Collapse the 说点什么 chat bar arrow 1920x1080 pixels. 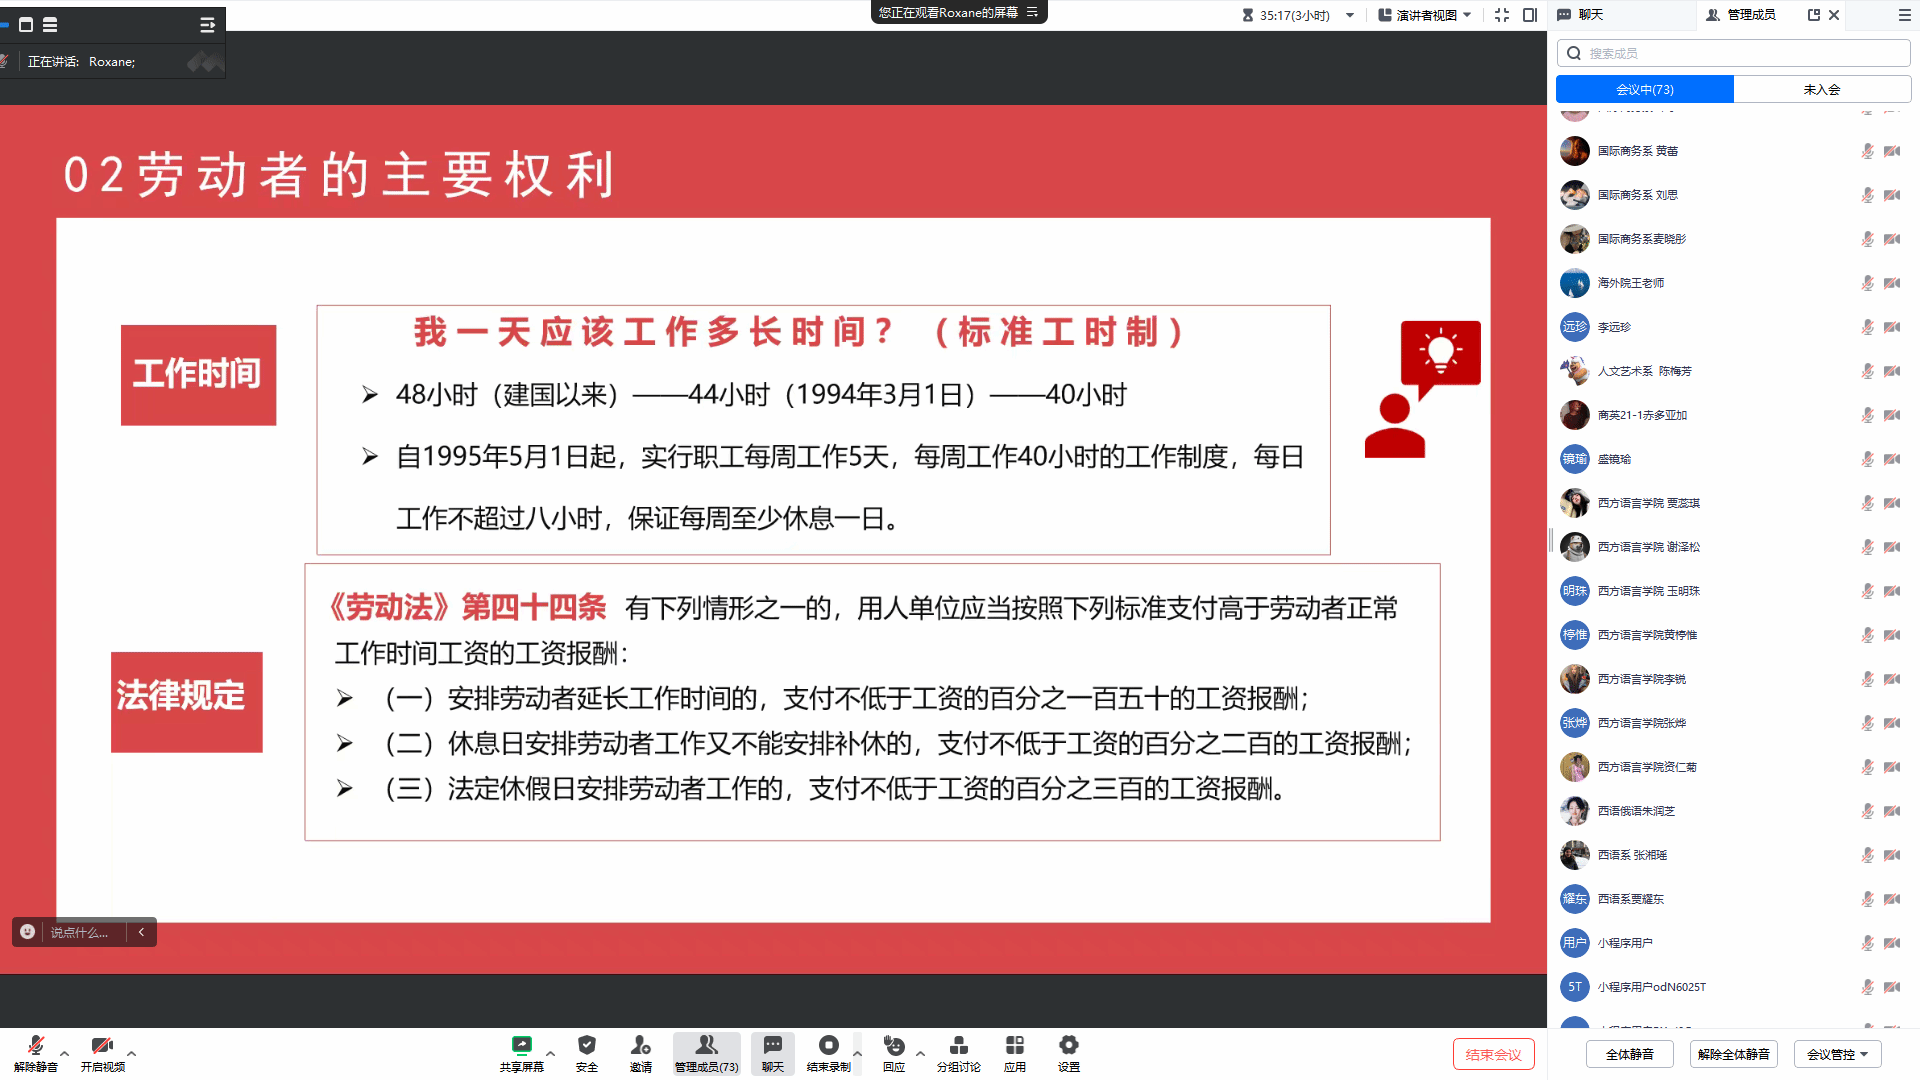point(141,932)
